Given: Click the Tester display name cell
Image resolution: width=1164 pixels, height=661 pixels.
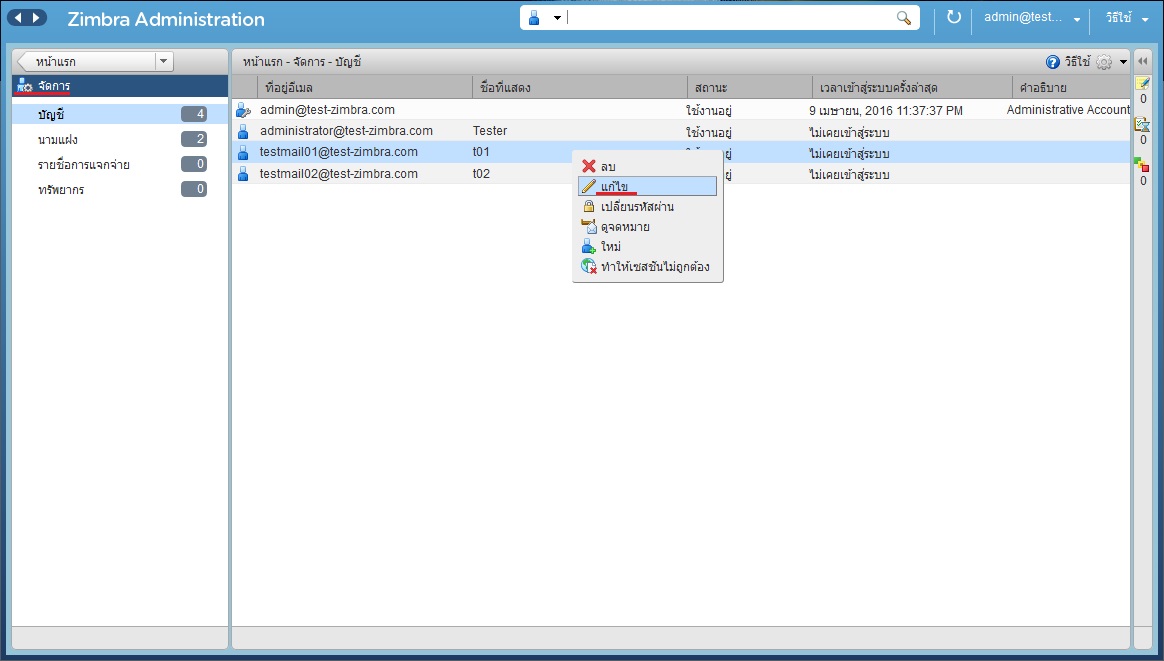Looking at the screenshot, I should 490,131.
